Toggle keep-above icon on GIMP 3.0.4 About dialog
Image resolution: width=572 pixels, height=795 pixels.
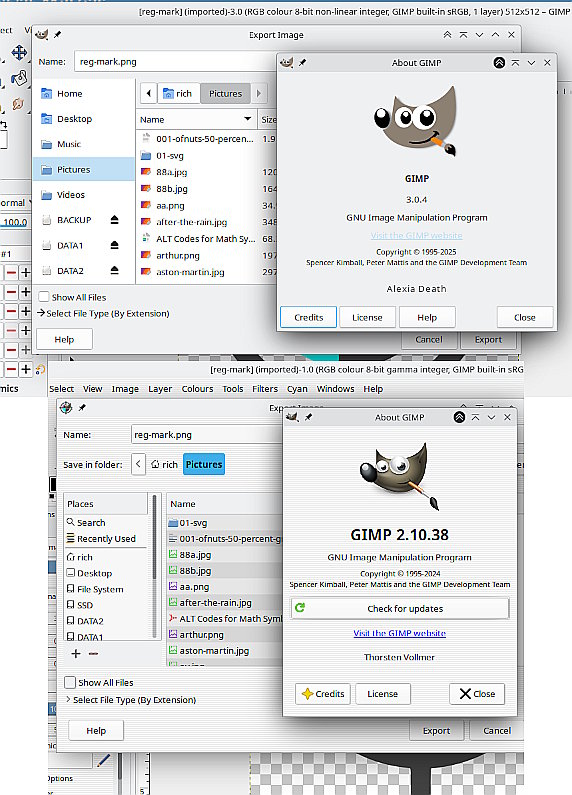click(x=499, y=62)
